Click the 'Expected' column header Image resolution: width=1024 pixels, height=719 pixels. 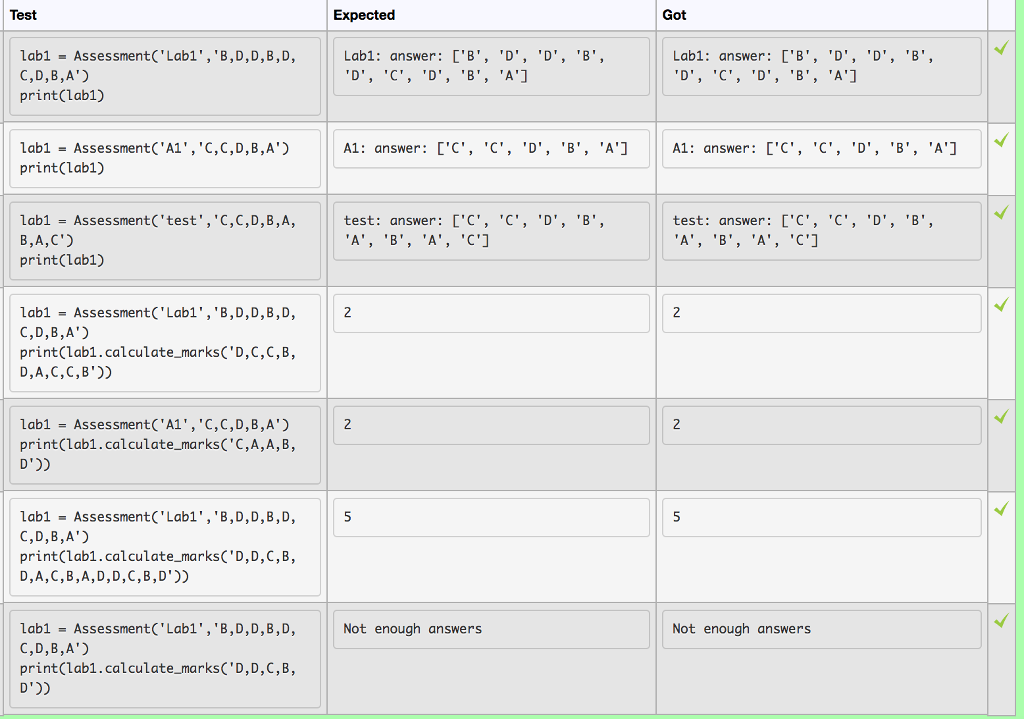click(x=364, y=15)
